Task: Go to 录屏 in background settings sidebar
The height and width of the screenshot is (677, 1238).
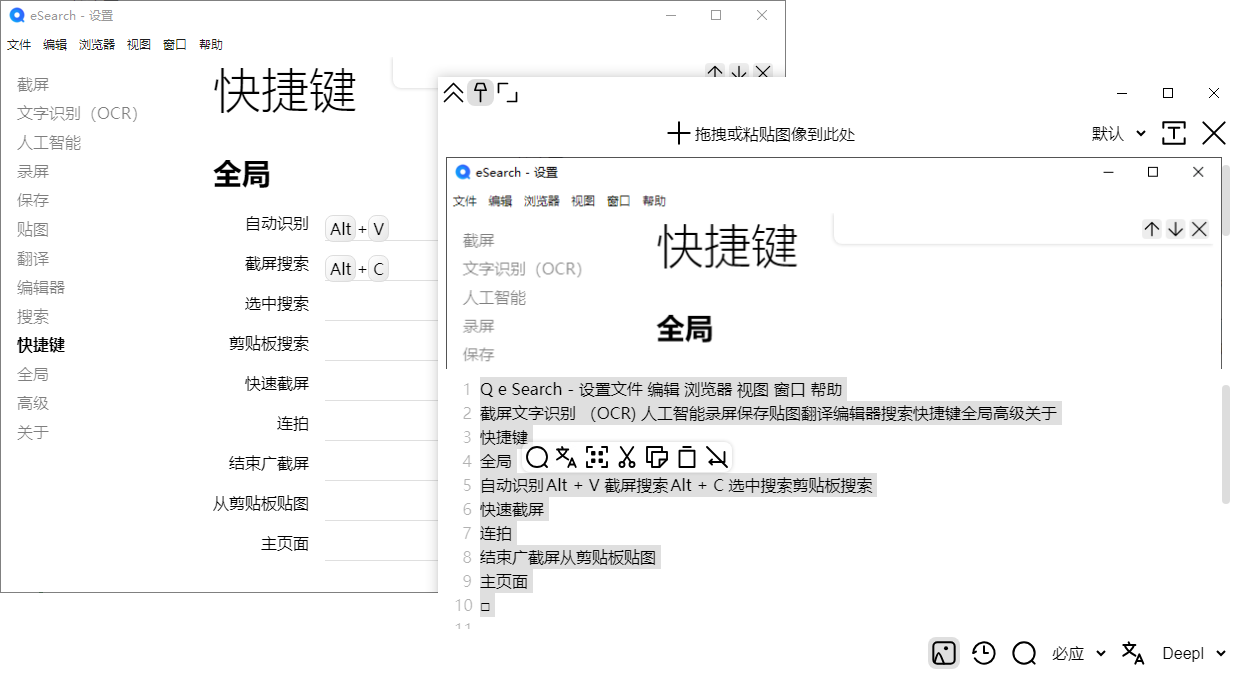Action: coord(33,172)
